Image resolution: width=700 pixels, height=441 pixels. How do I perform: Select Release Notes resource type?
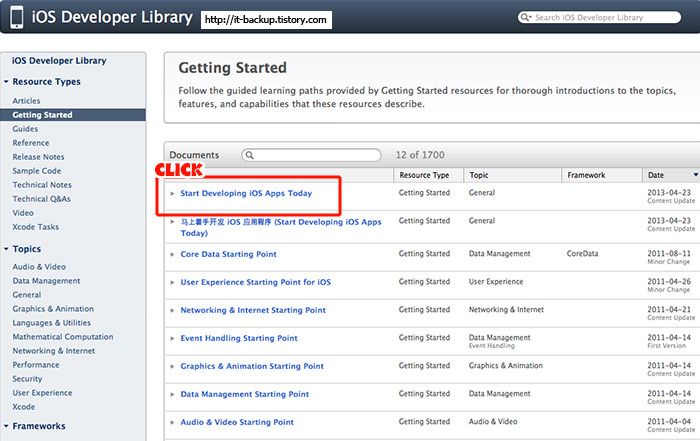(x=38, y=157)
